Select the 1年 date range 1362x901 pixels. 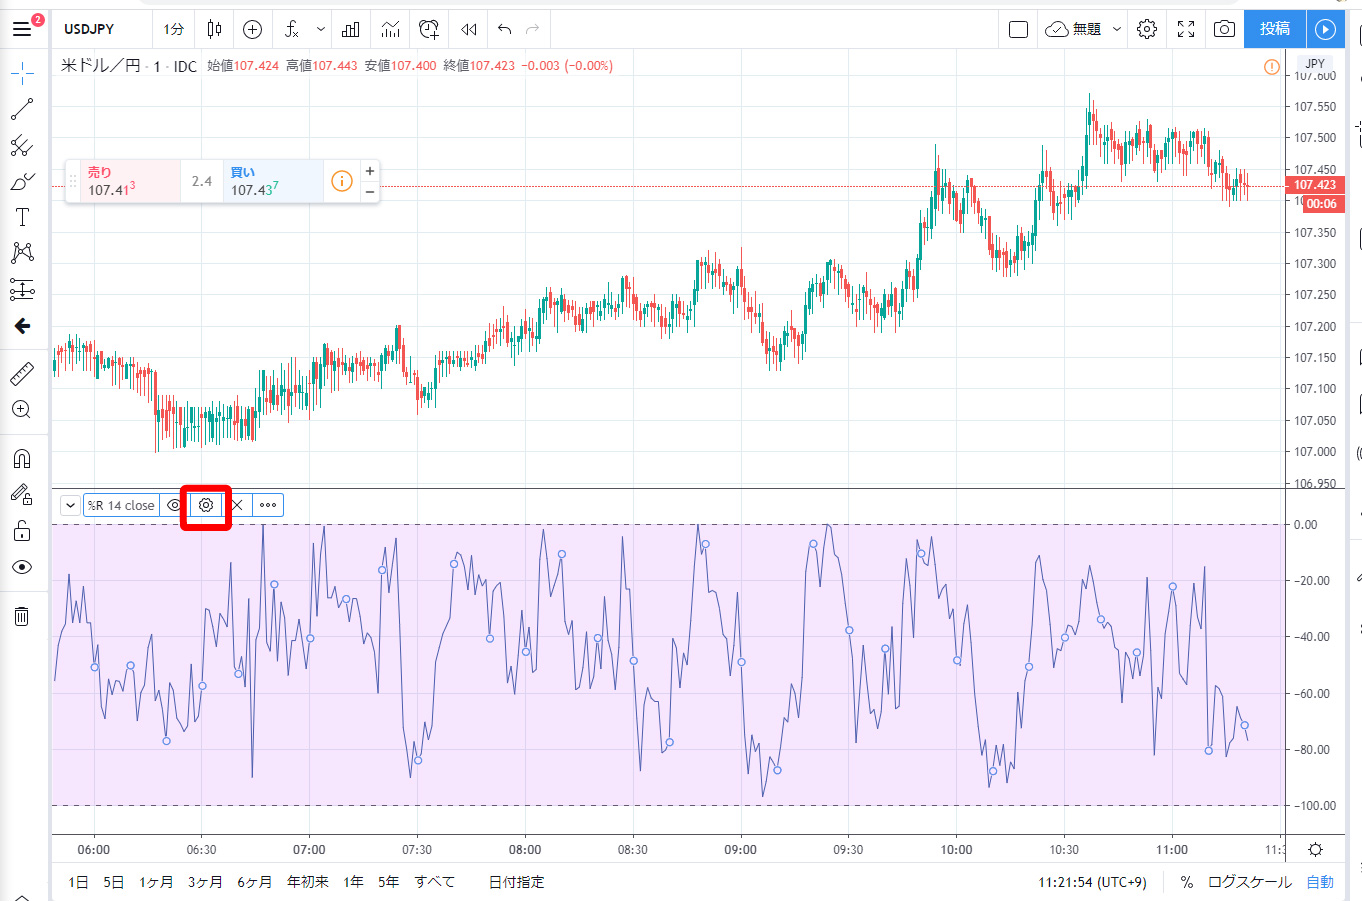point(353,882)
